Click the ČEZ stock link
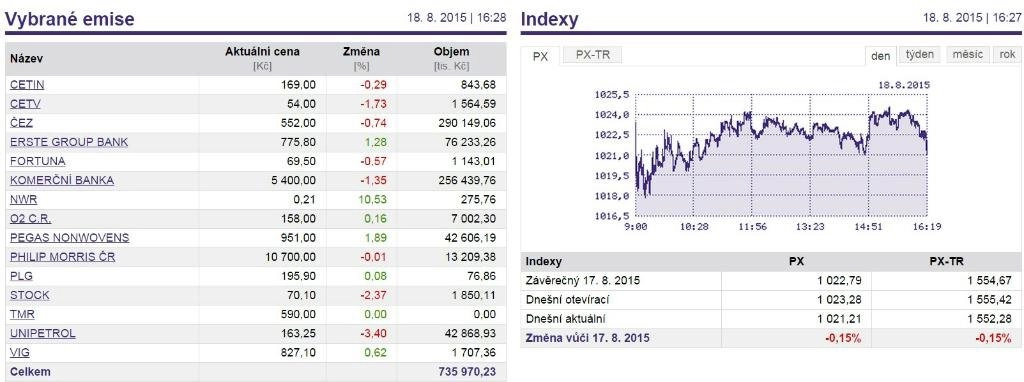This screenshot has height=382, width=1024. pyautogui.click(x=22, y=123)
